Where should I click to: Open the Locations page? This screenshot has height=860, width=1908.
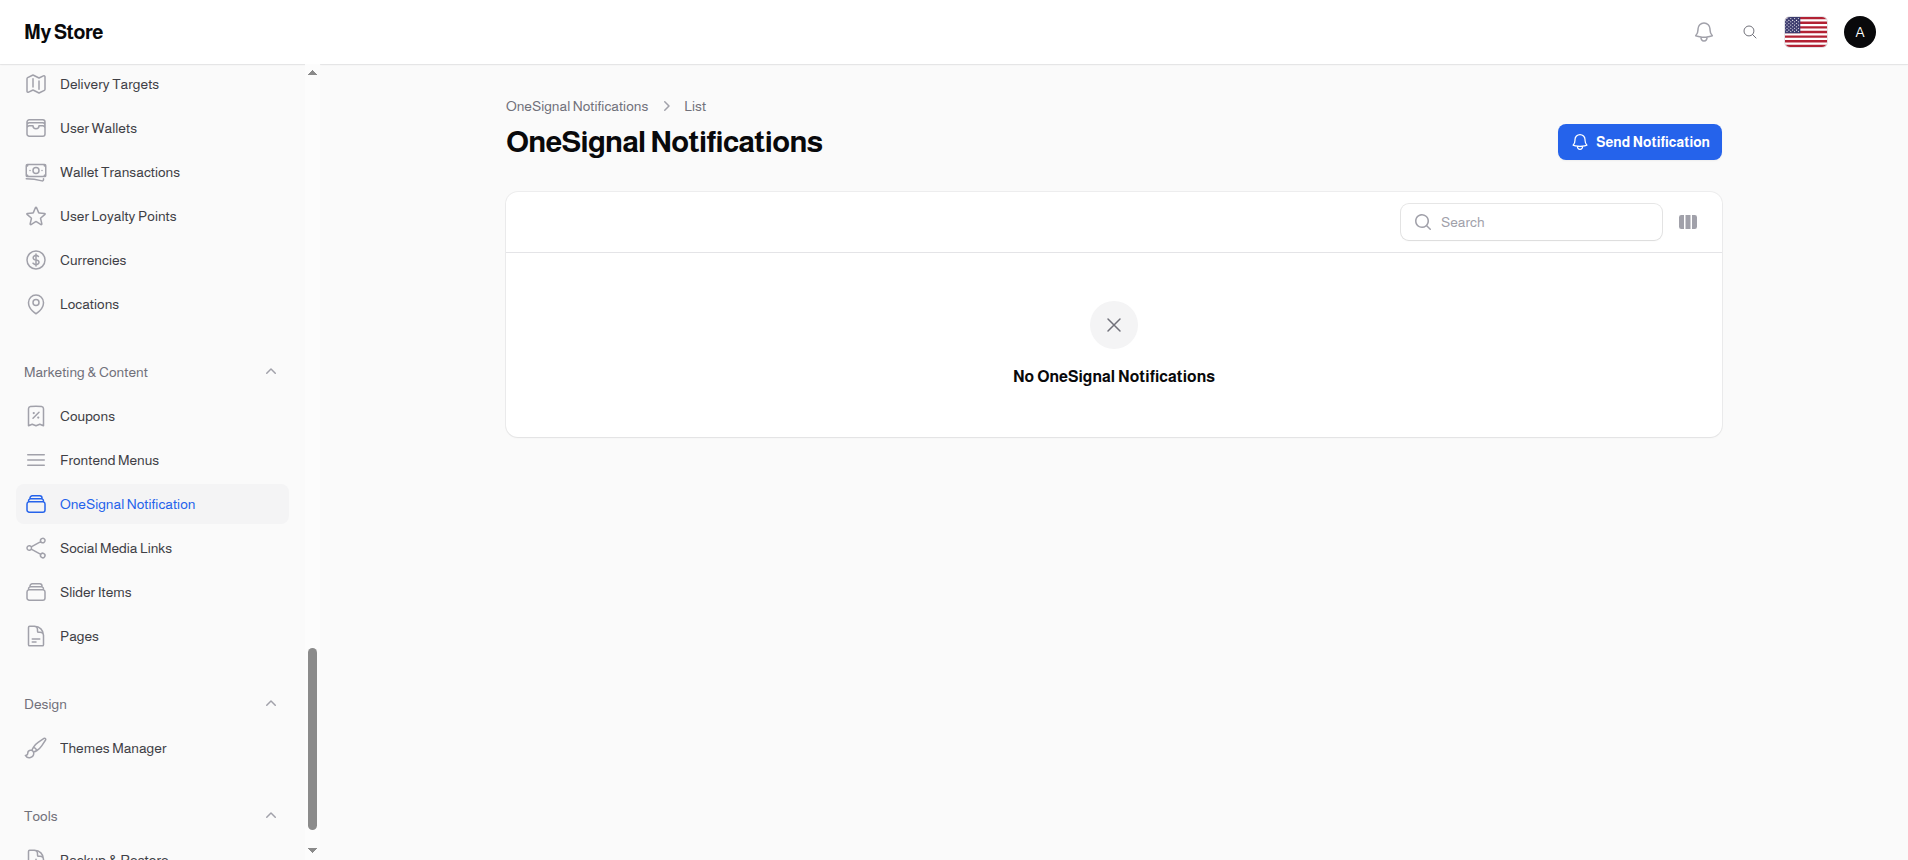[x=152, y=304]
